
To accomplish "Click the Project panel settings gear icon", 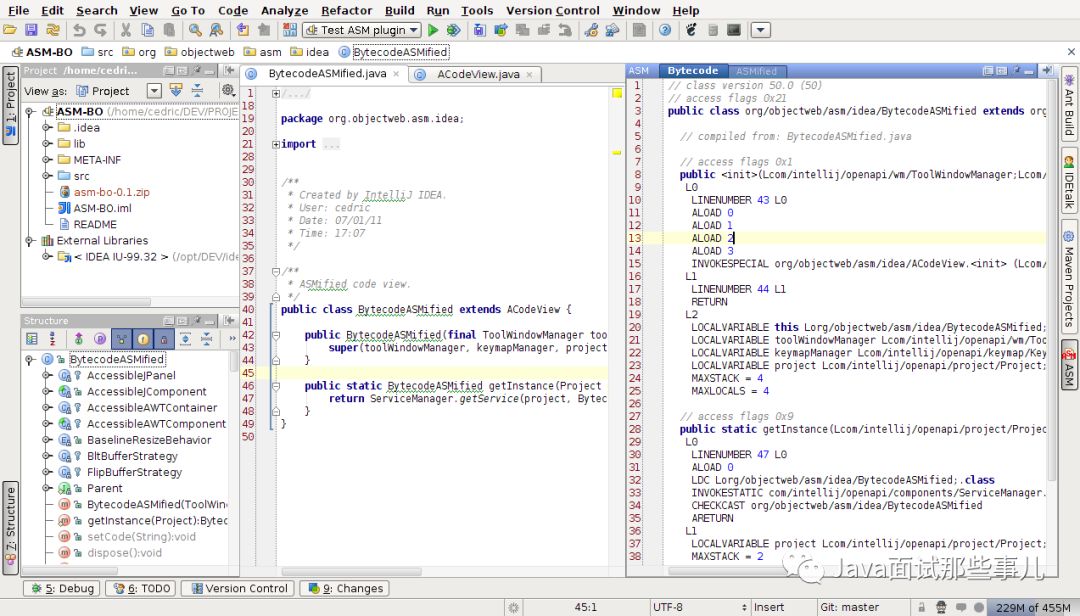I will [228, 90].
